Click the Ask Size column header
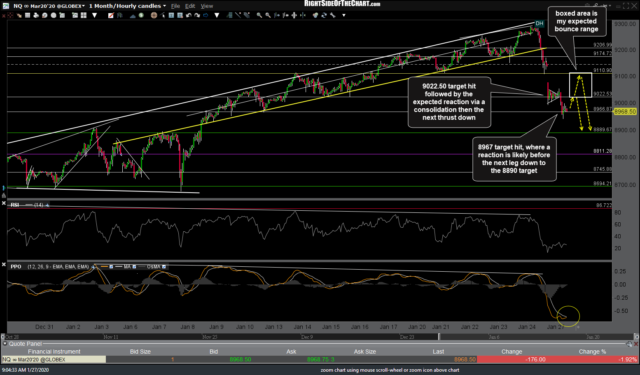 (364, 351)
